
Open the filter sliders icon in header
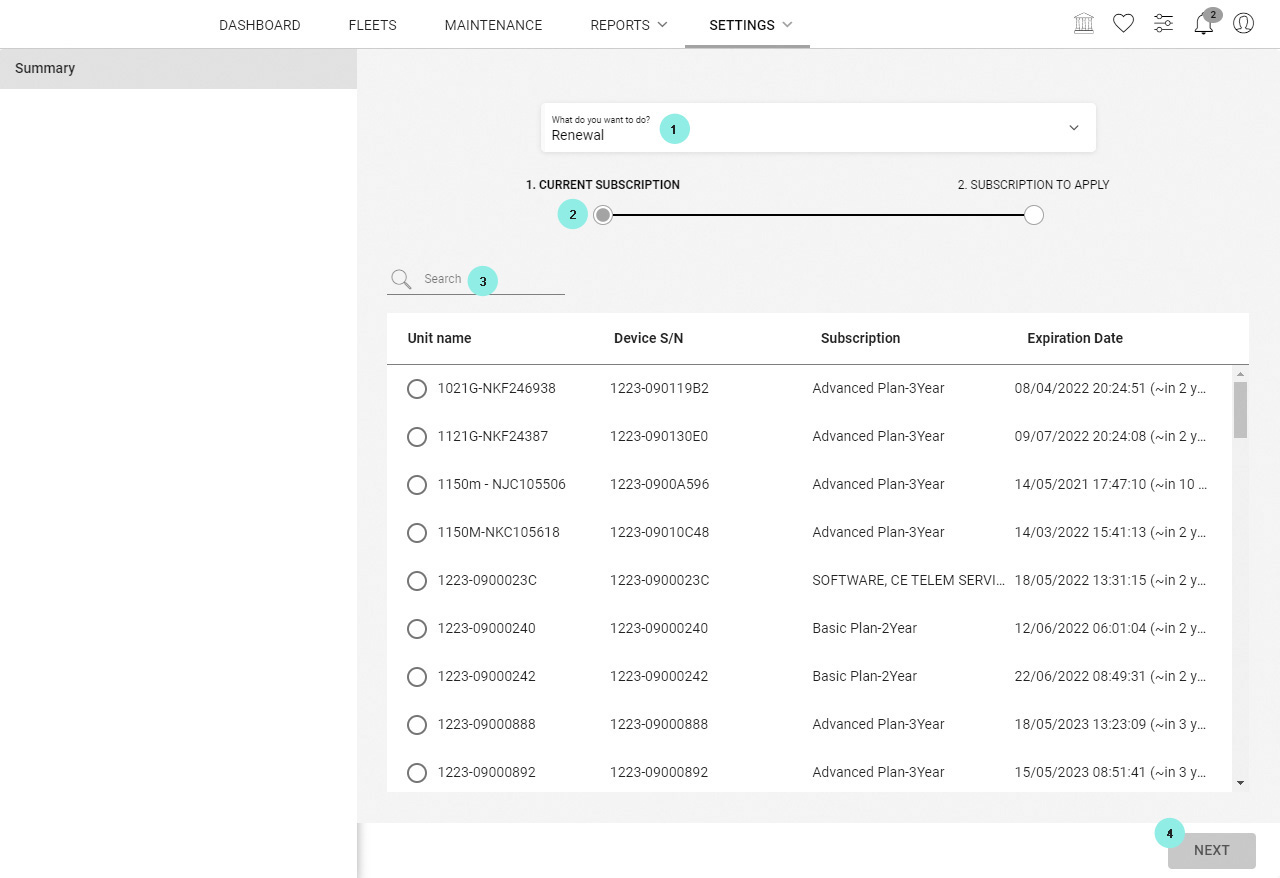coord(1163,23)
